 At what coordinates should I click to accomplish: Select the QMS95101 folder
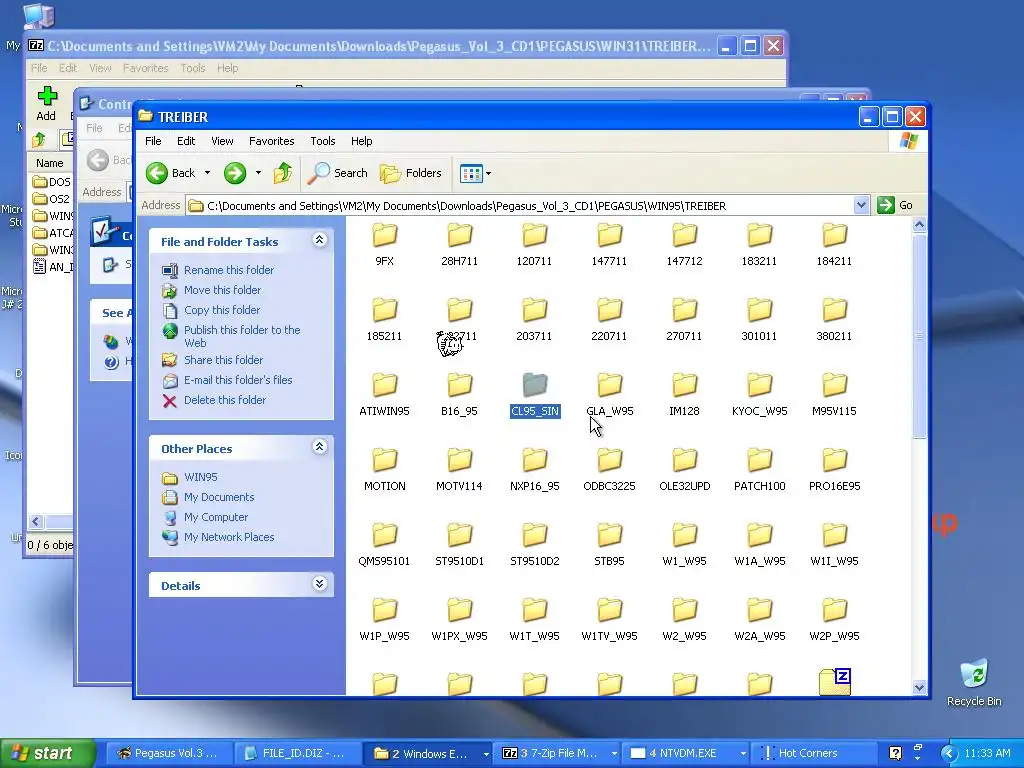(x=385, y=544)
